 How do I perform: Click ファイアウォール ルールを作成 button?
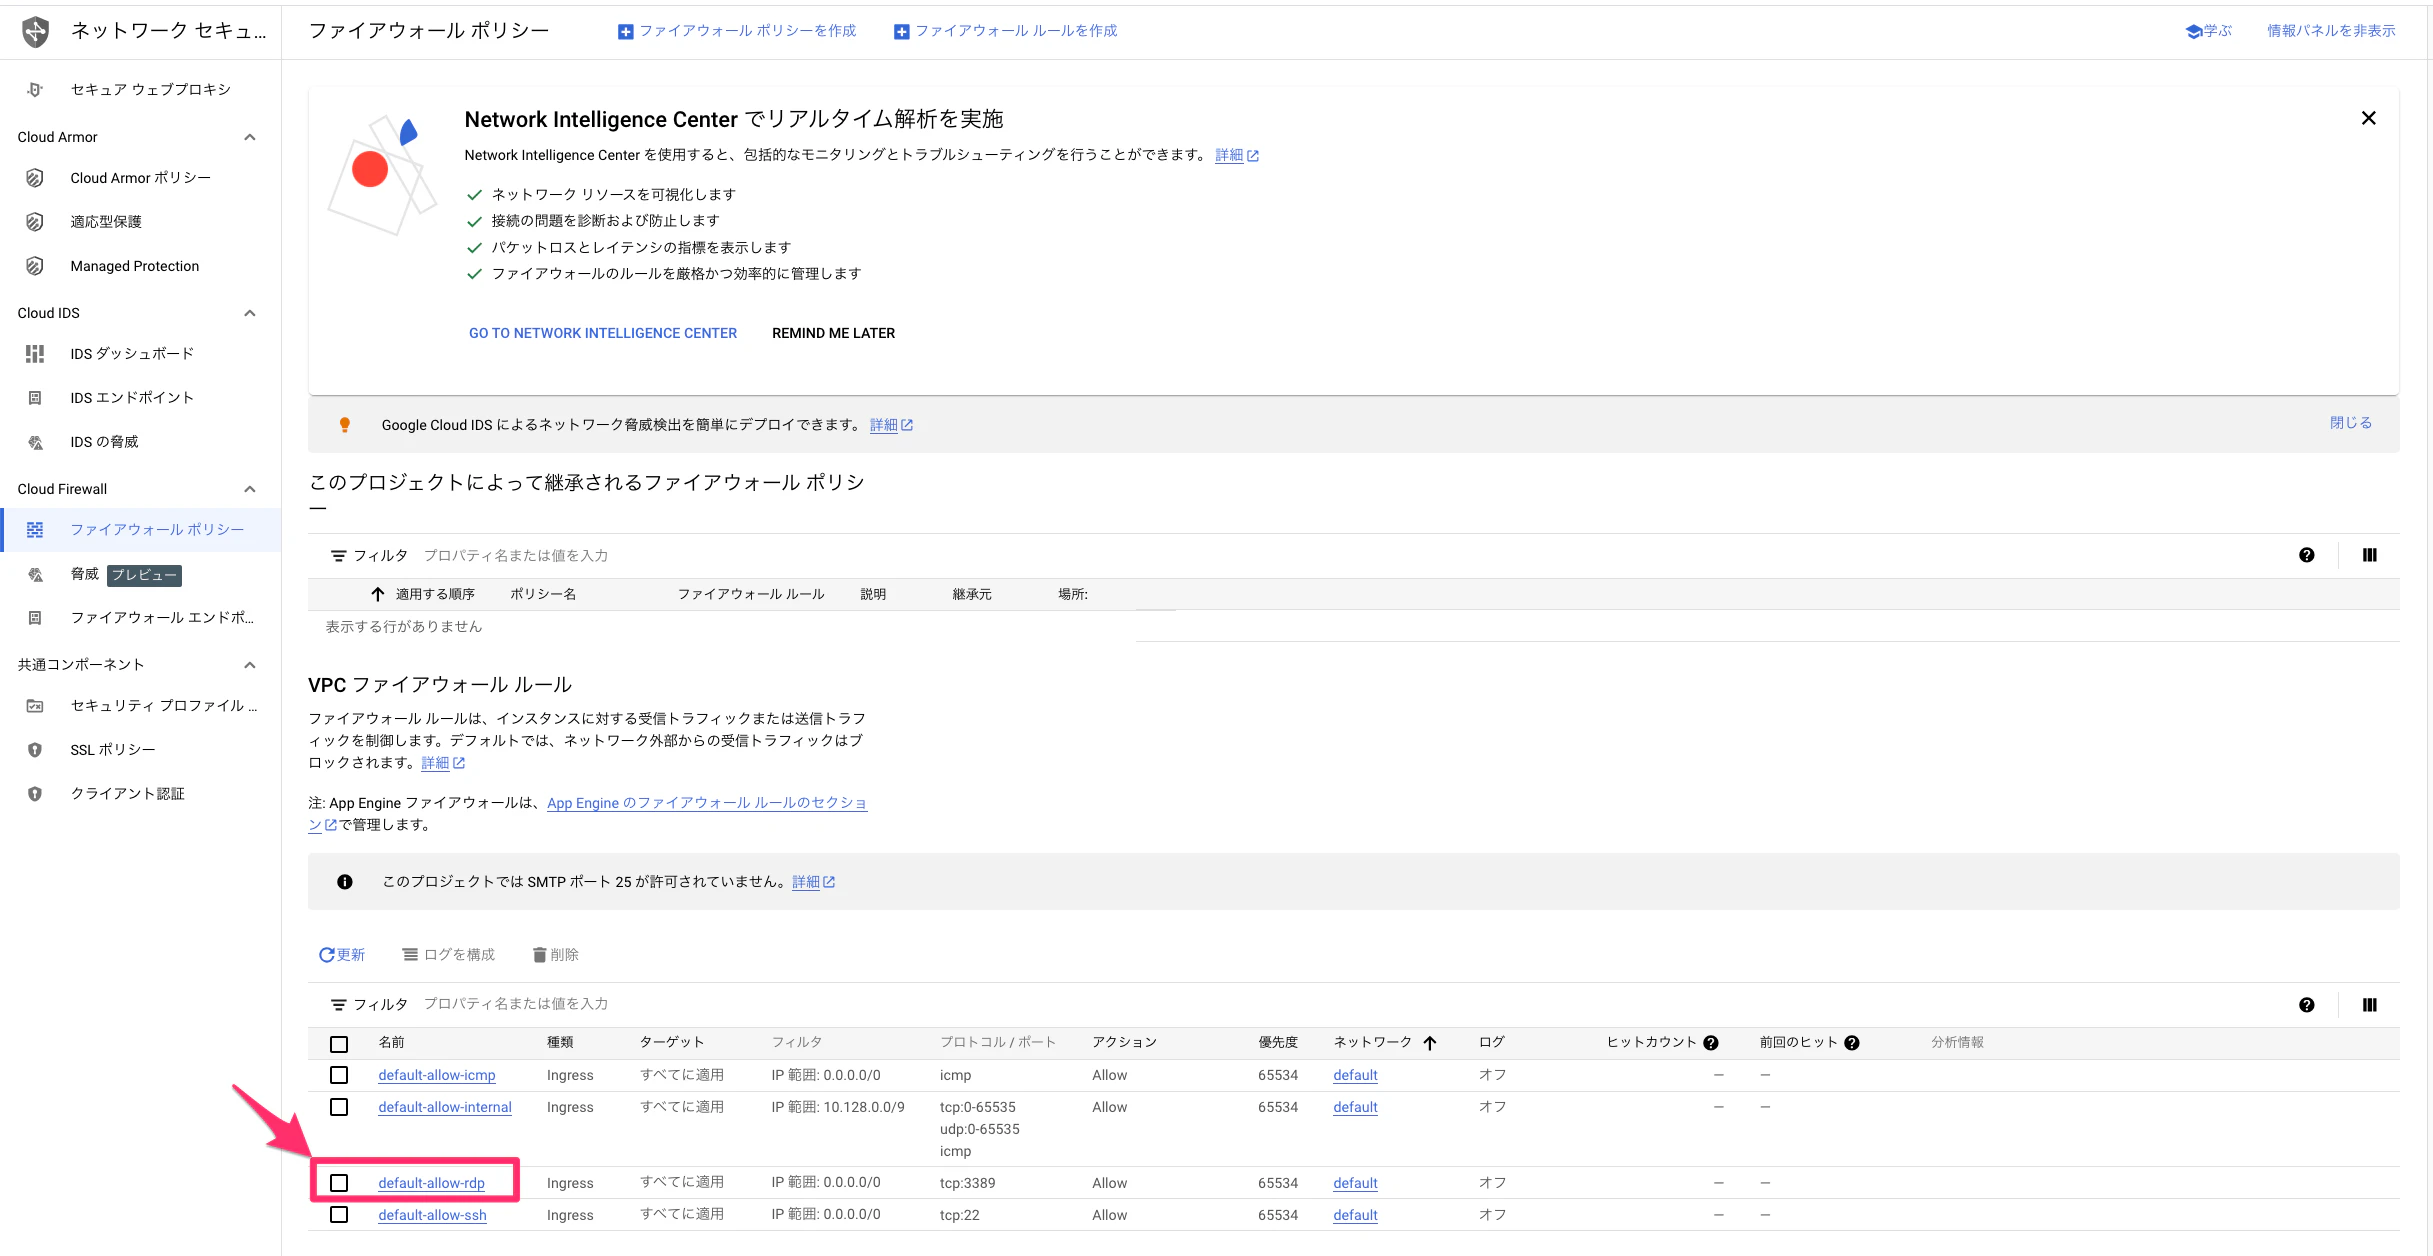pyautogui.click(x=1006, y=31)
